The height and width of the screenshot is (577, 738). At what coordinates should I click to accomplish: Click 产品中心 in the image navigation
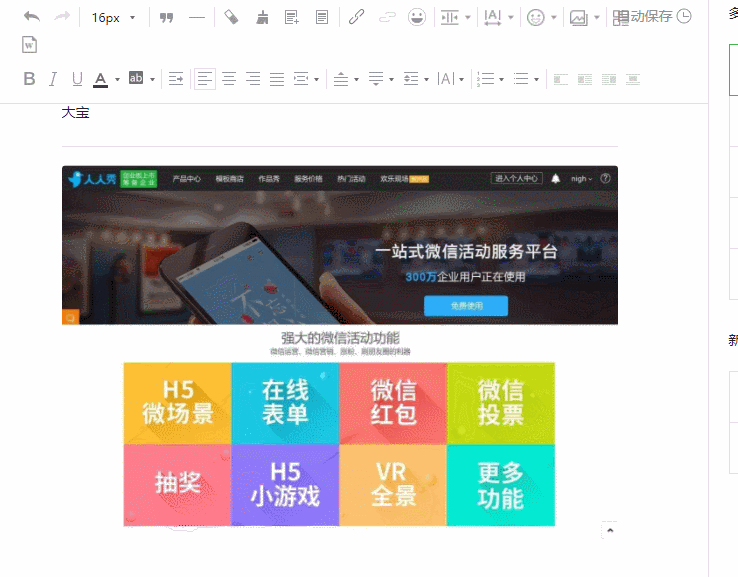[x=186, y=179]
